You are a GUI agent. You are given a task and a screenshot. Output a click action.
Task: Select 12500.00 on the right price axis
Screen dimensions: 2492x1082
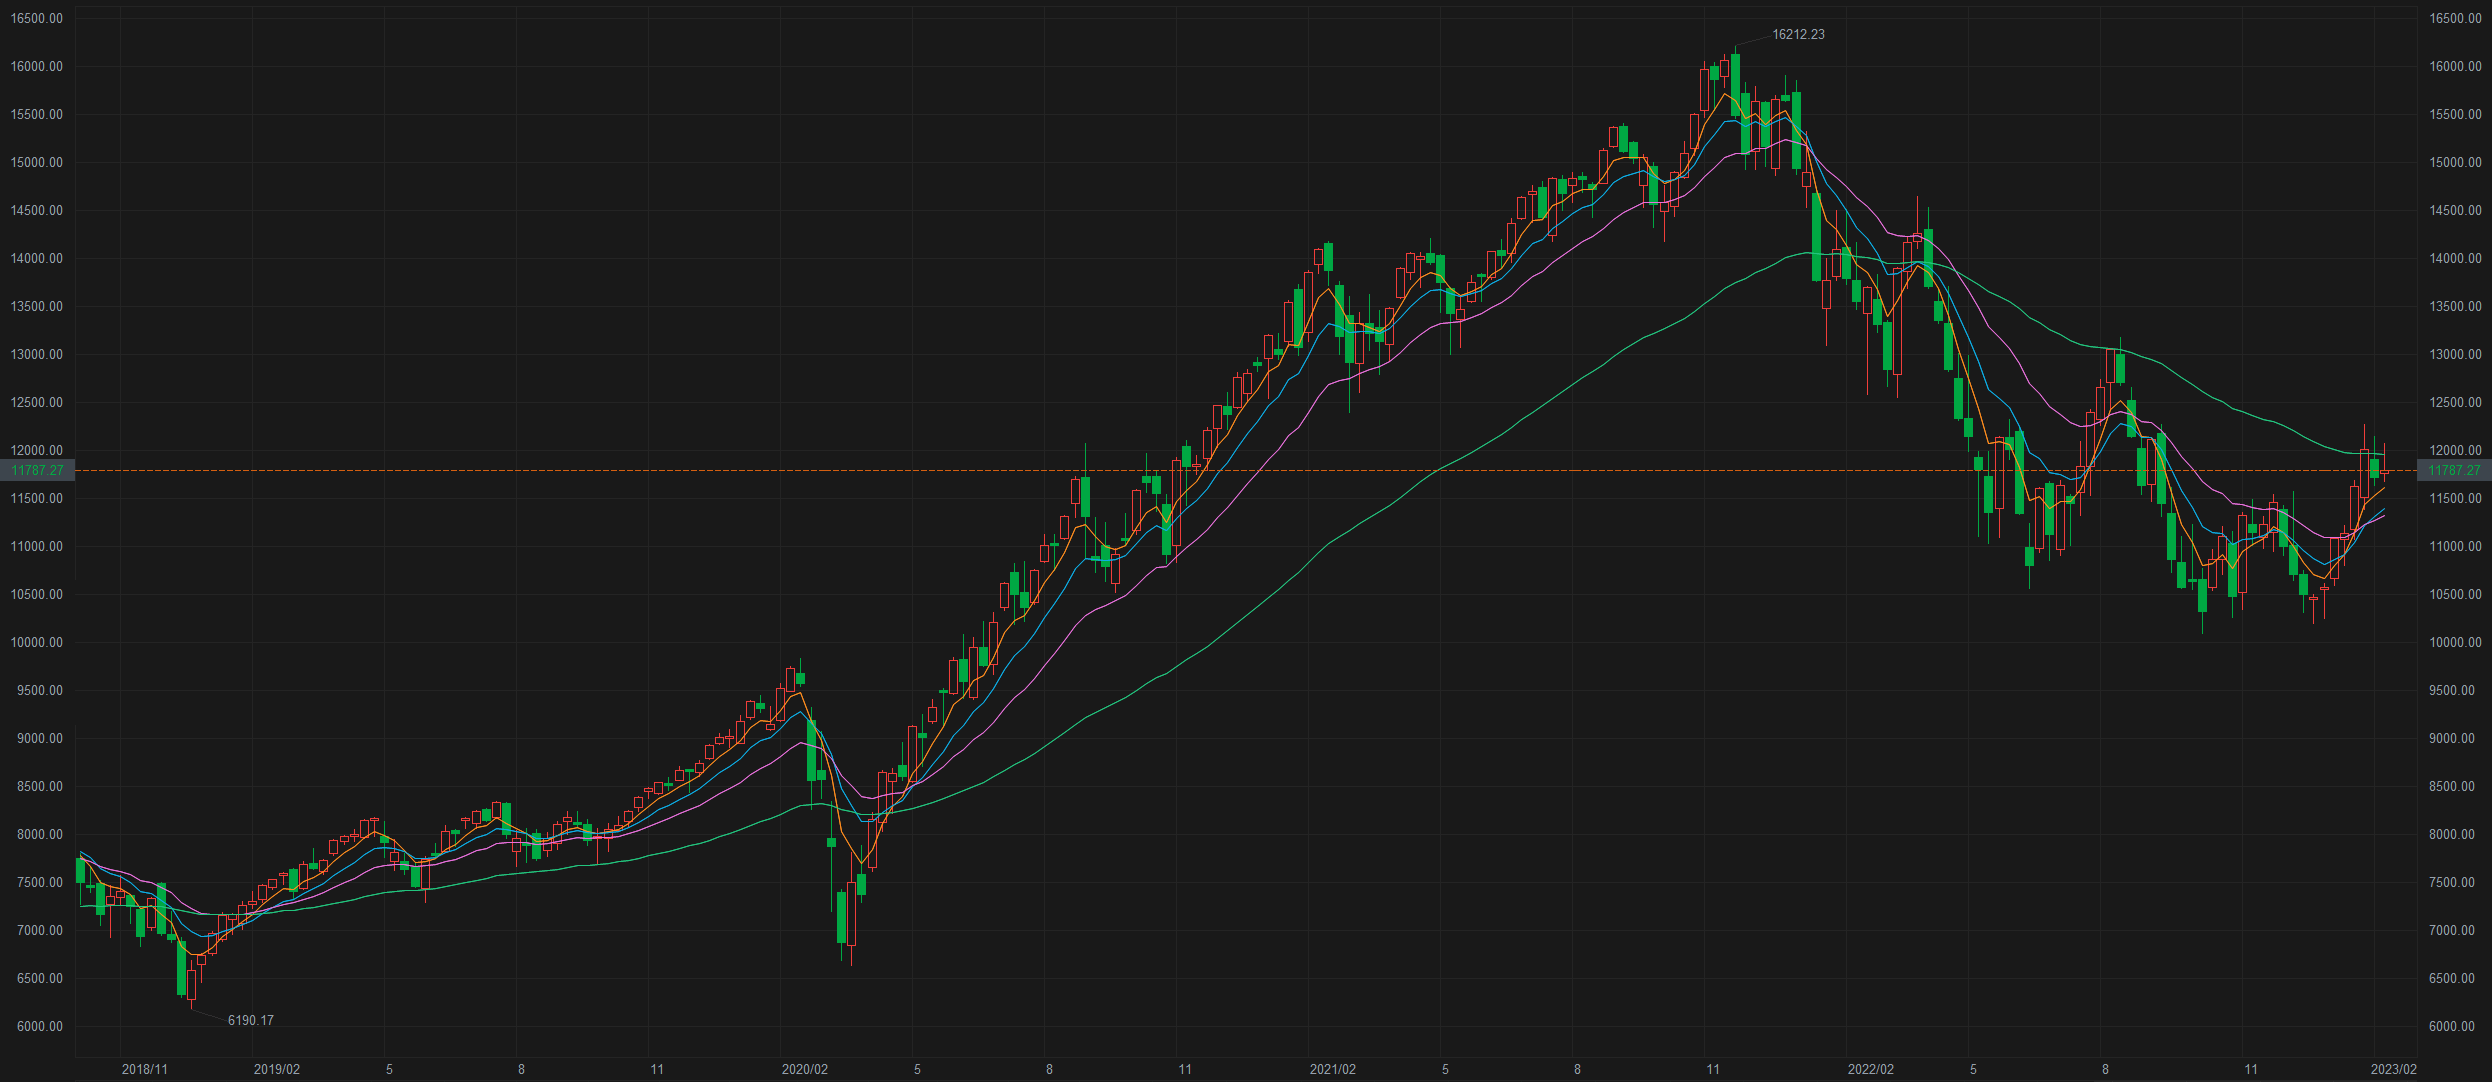click(x=2455, y=402)
